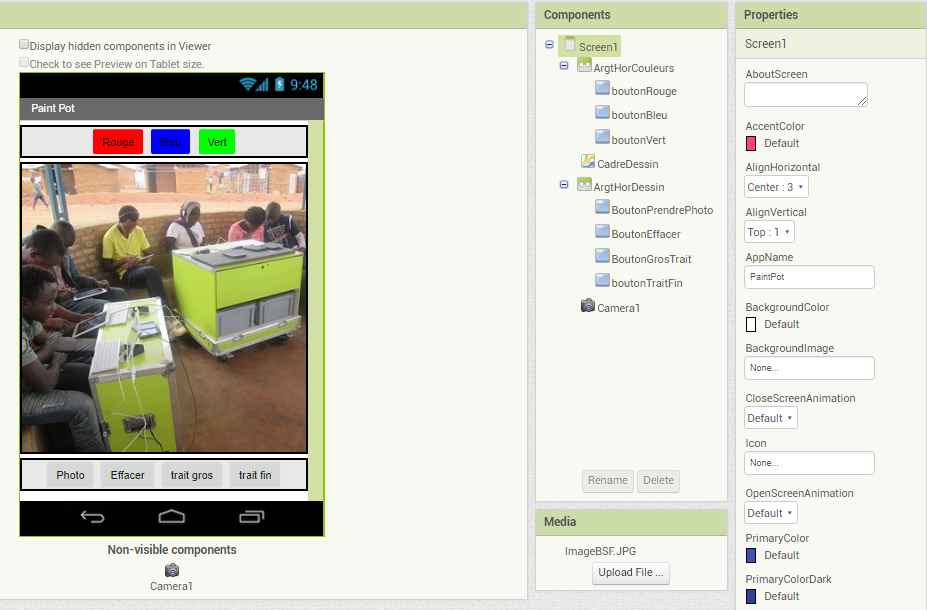Select boutonVert label in Components tree
The width and height of the screenshot is (927, 610).
pyautogui.click(x=638, y=140)
